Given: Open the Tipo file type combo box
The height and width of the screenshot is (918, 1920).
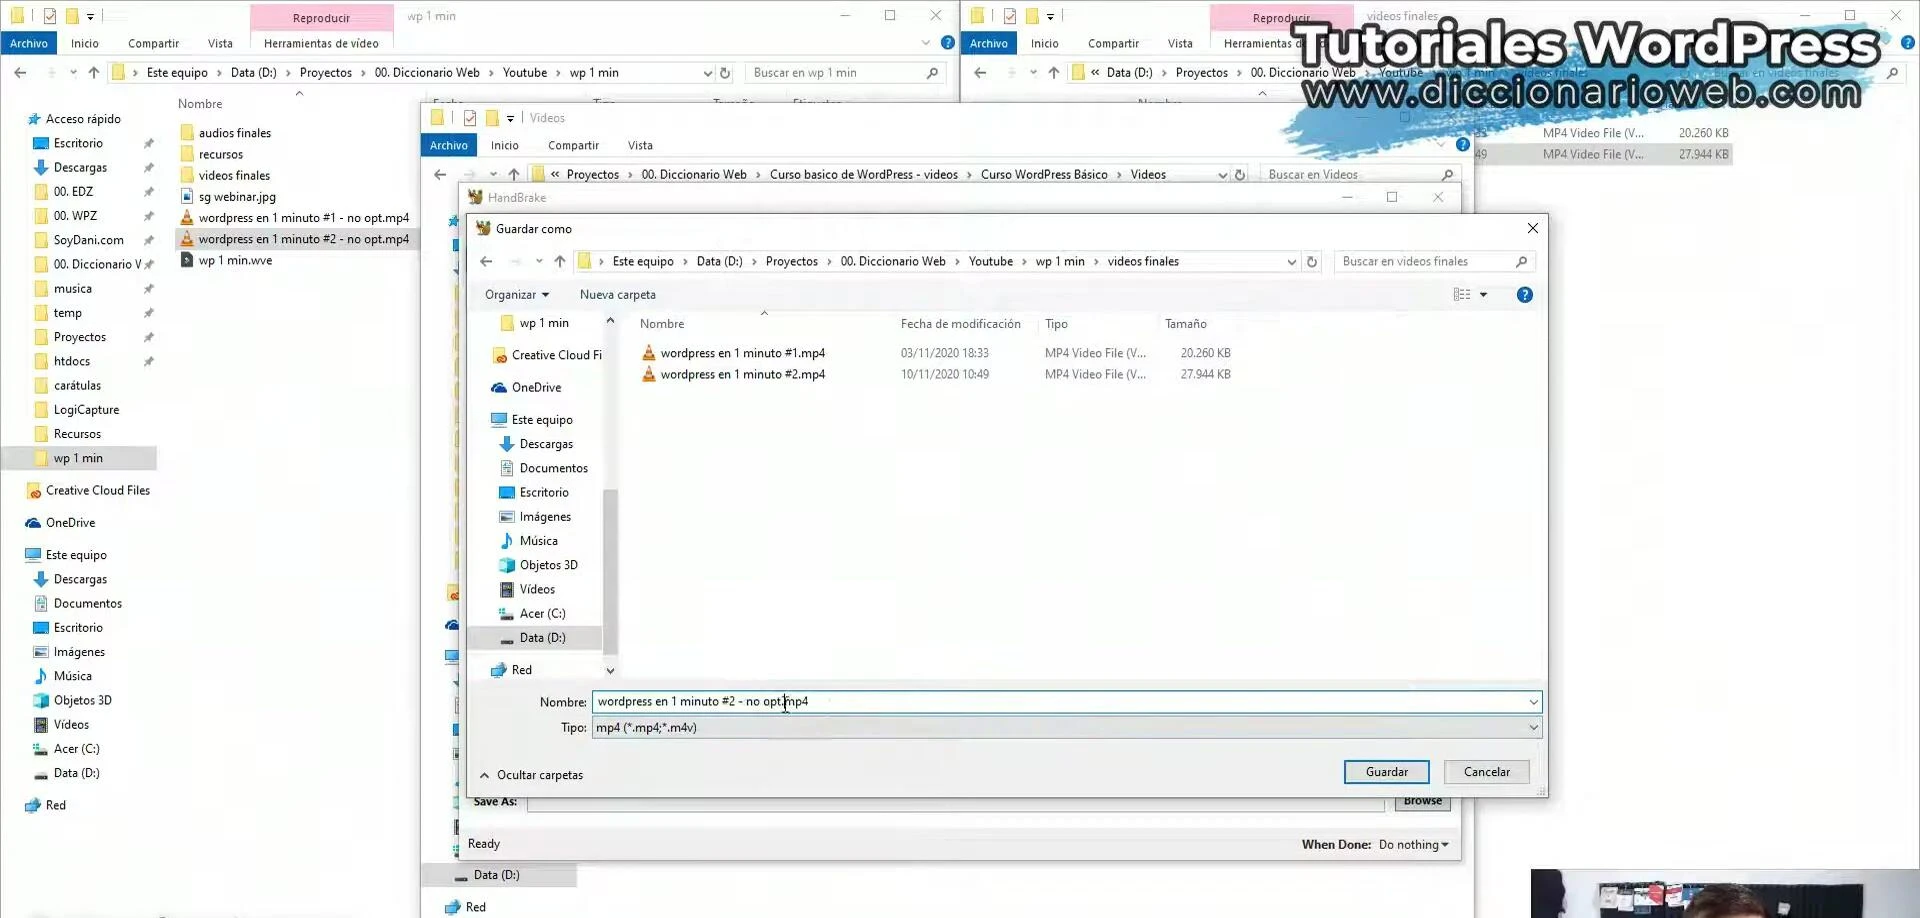Looking at the screenshot, I should point(1066,728).
